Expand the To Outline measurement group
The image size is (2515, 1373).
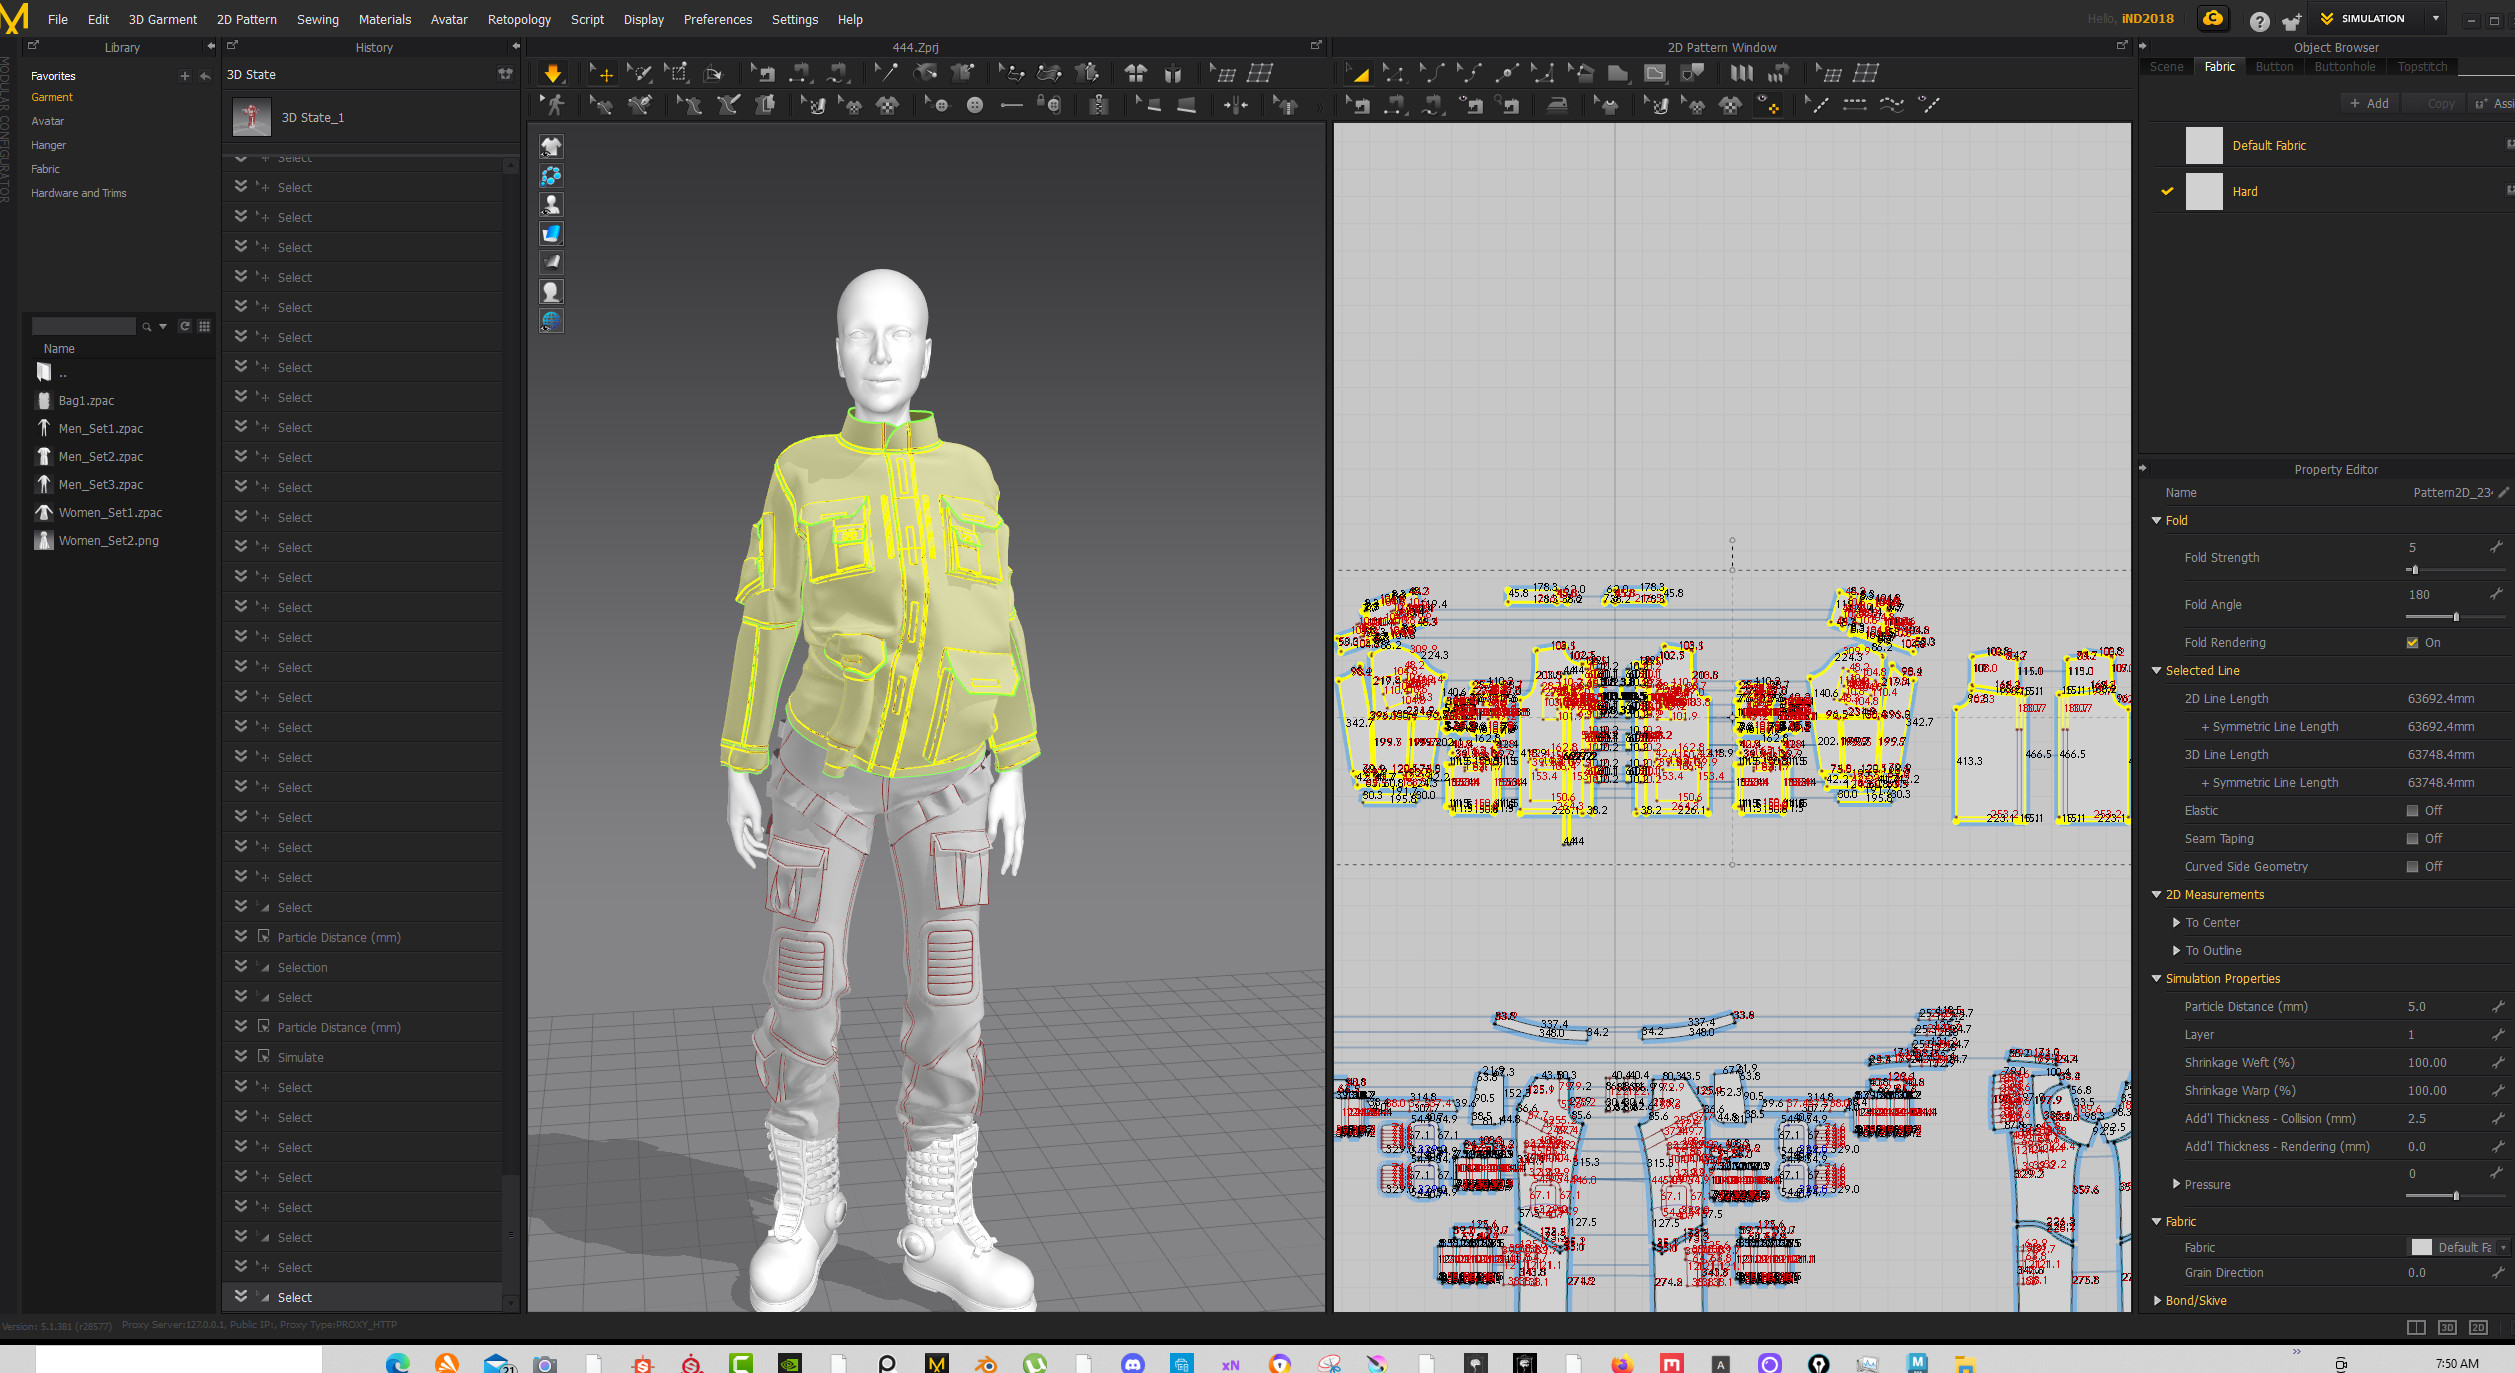tap(2176, 950)
